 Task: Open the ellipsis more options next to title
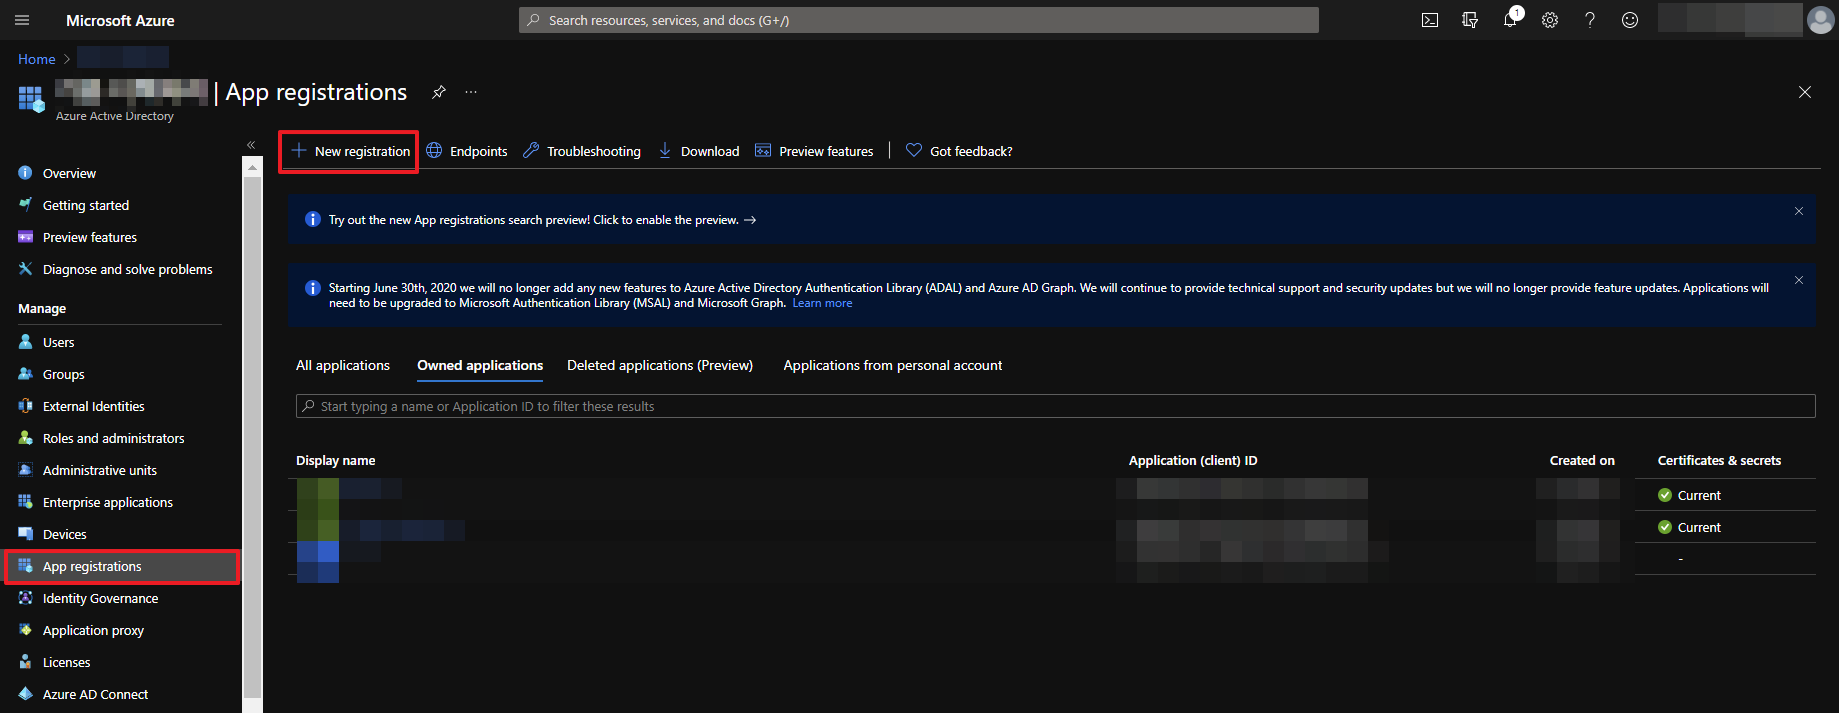tap(471, 92)
